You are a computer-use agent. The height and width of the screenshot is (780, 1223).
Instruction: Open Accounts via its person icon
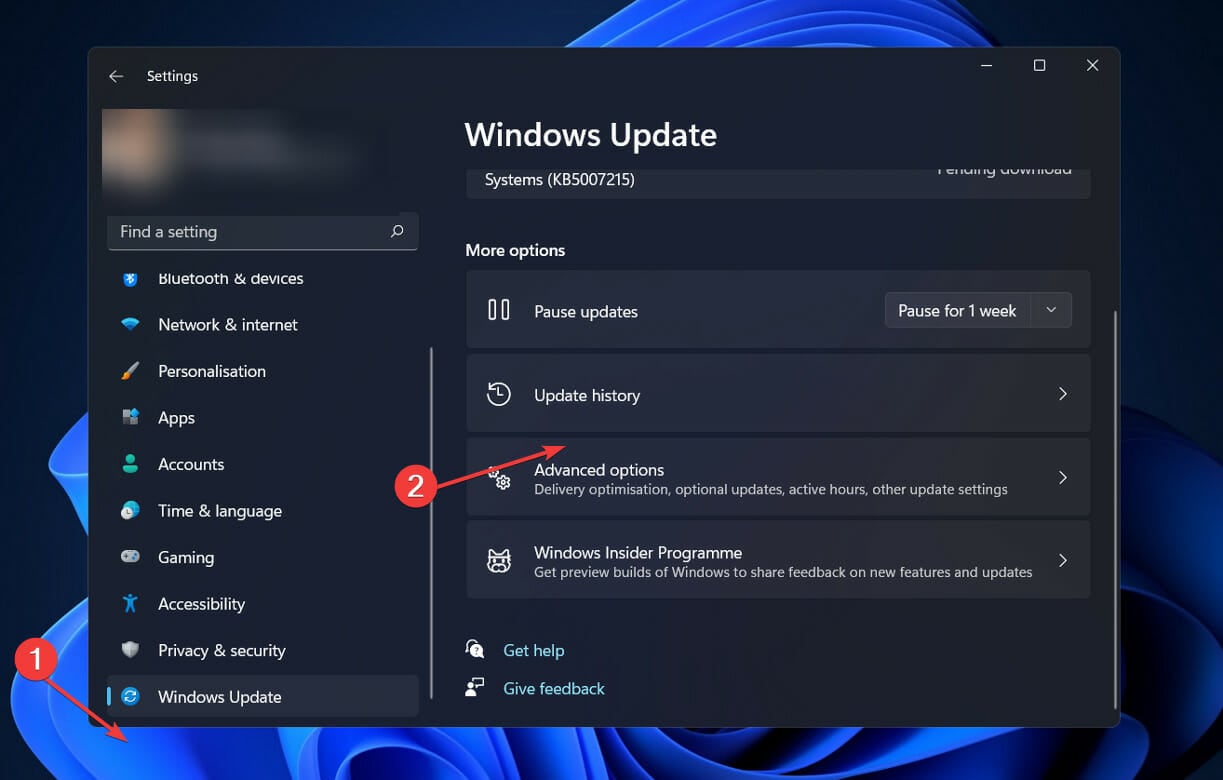pos(130,464)
